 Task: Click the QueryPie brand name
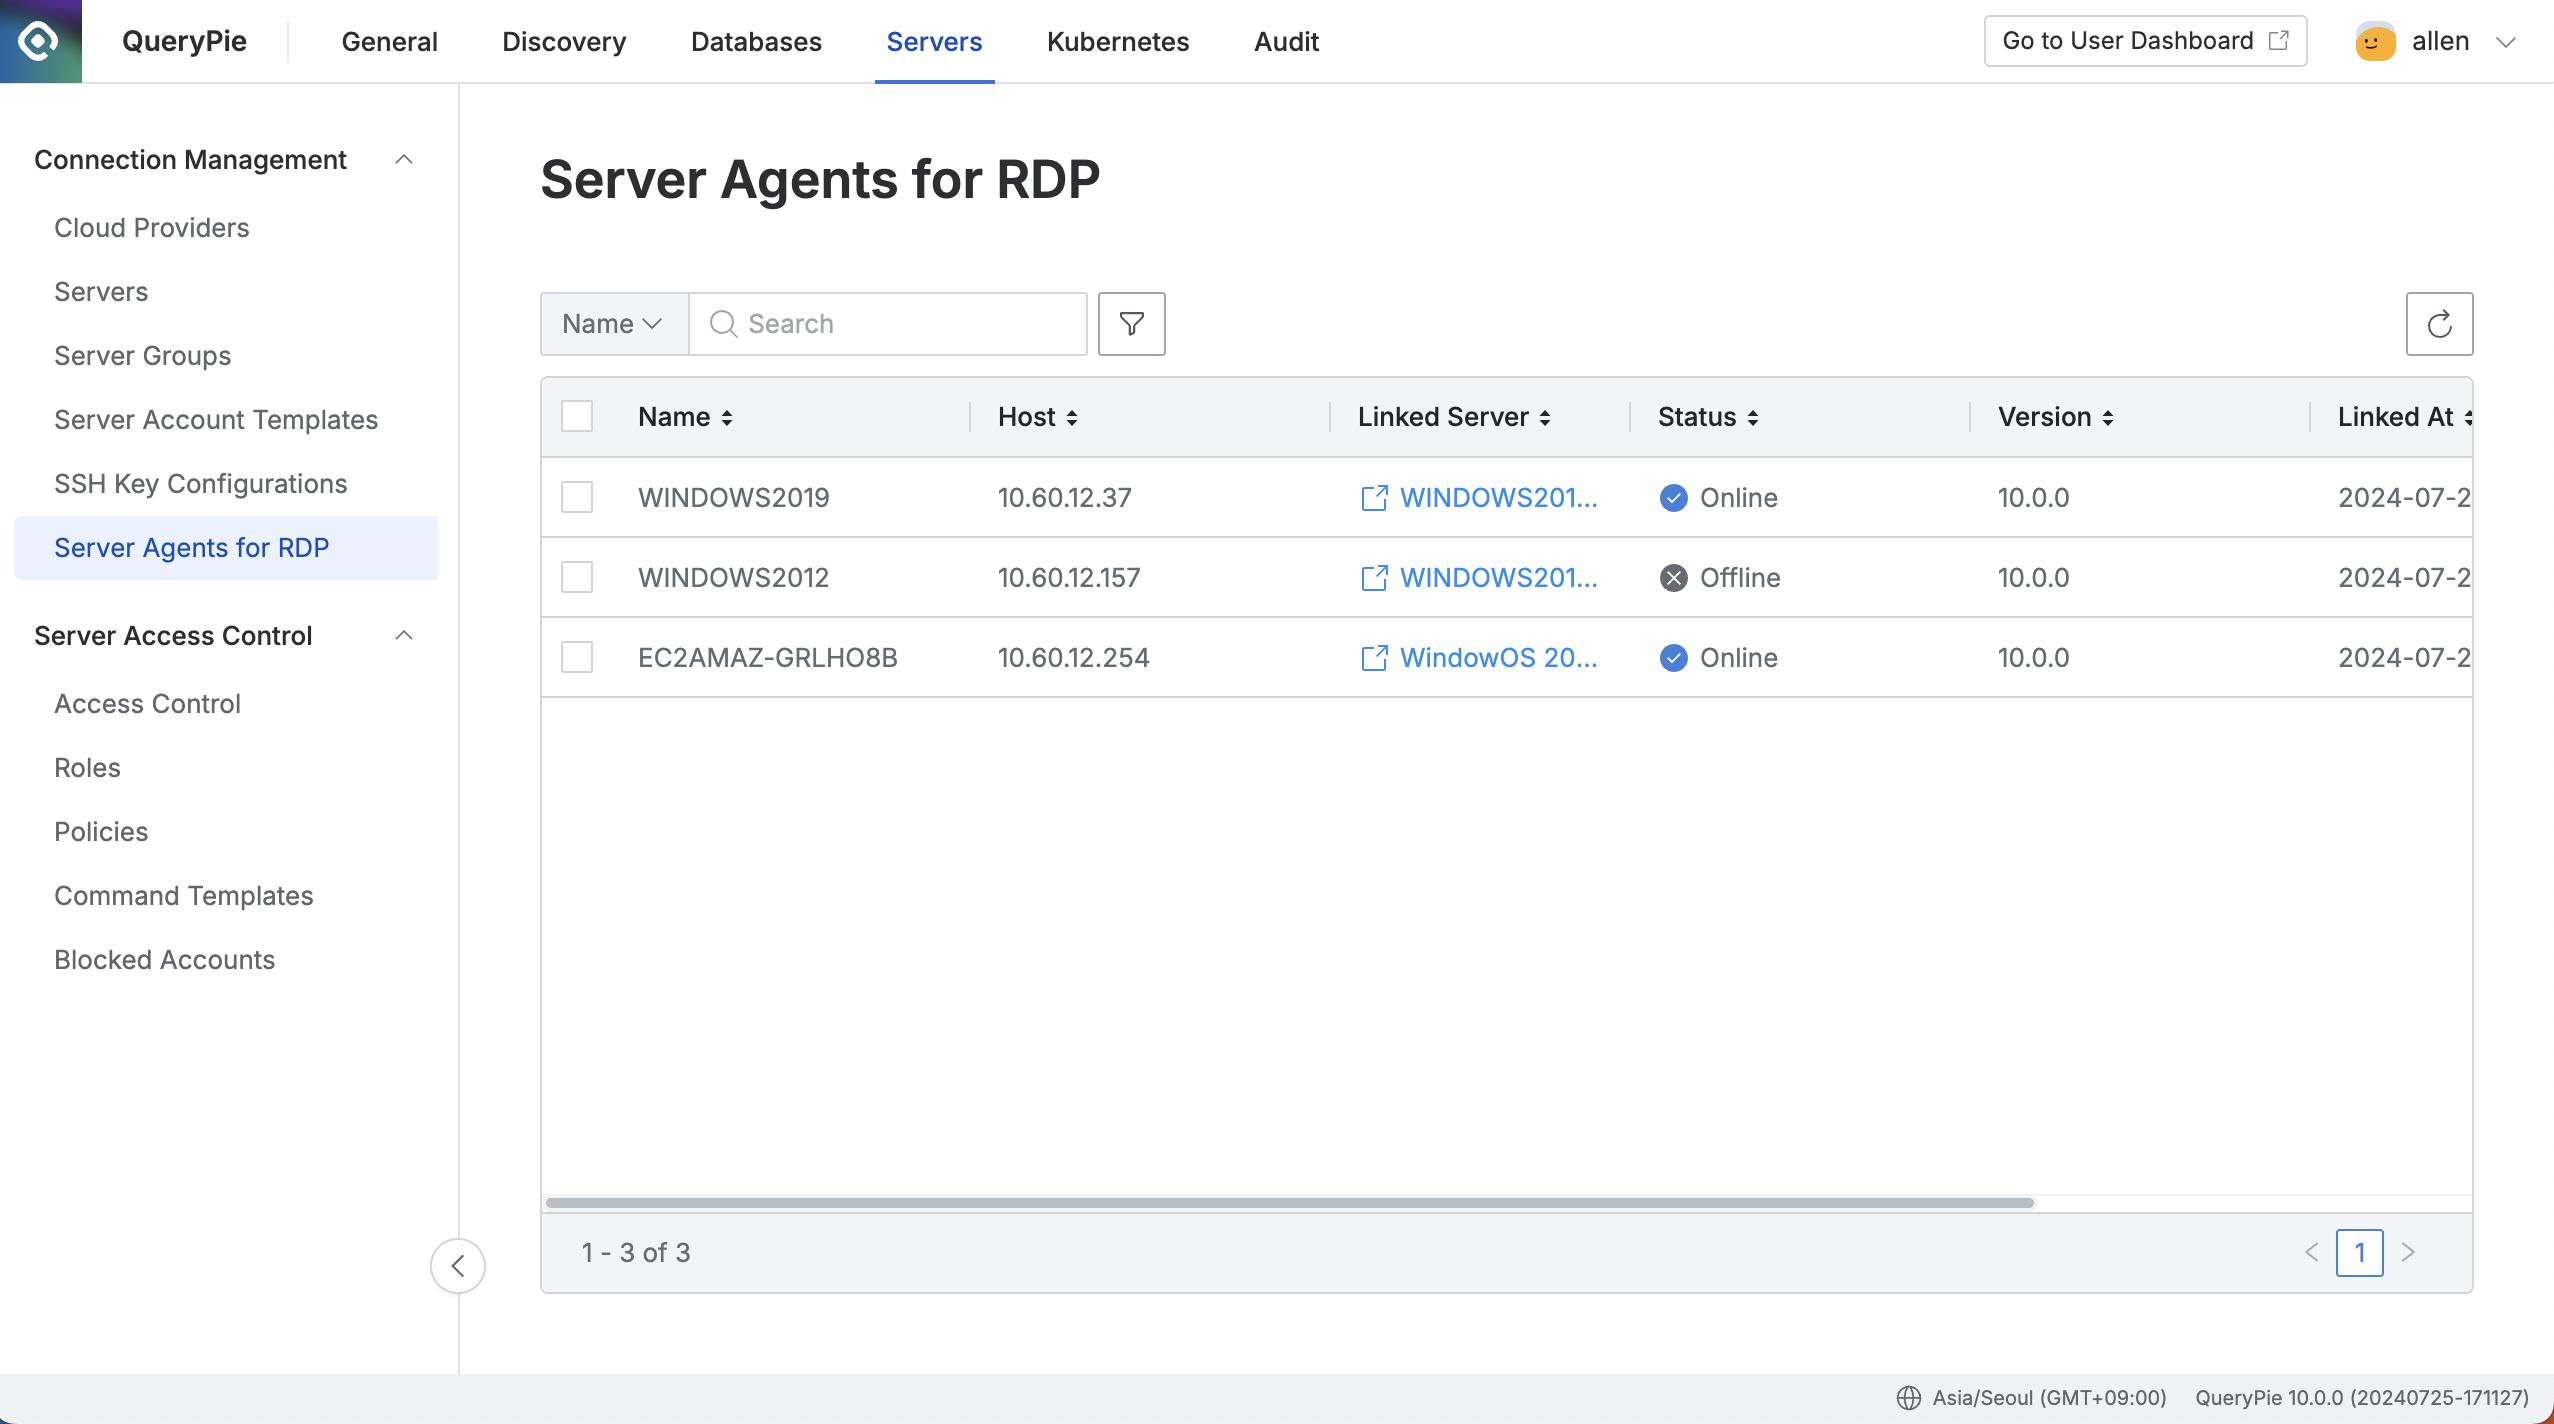[x=184, y=41]
